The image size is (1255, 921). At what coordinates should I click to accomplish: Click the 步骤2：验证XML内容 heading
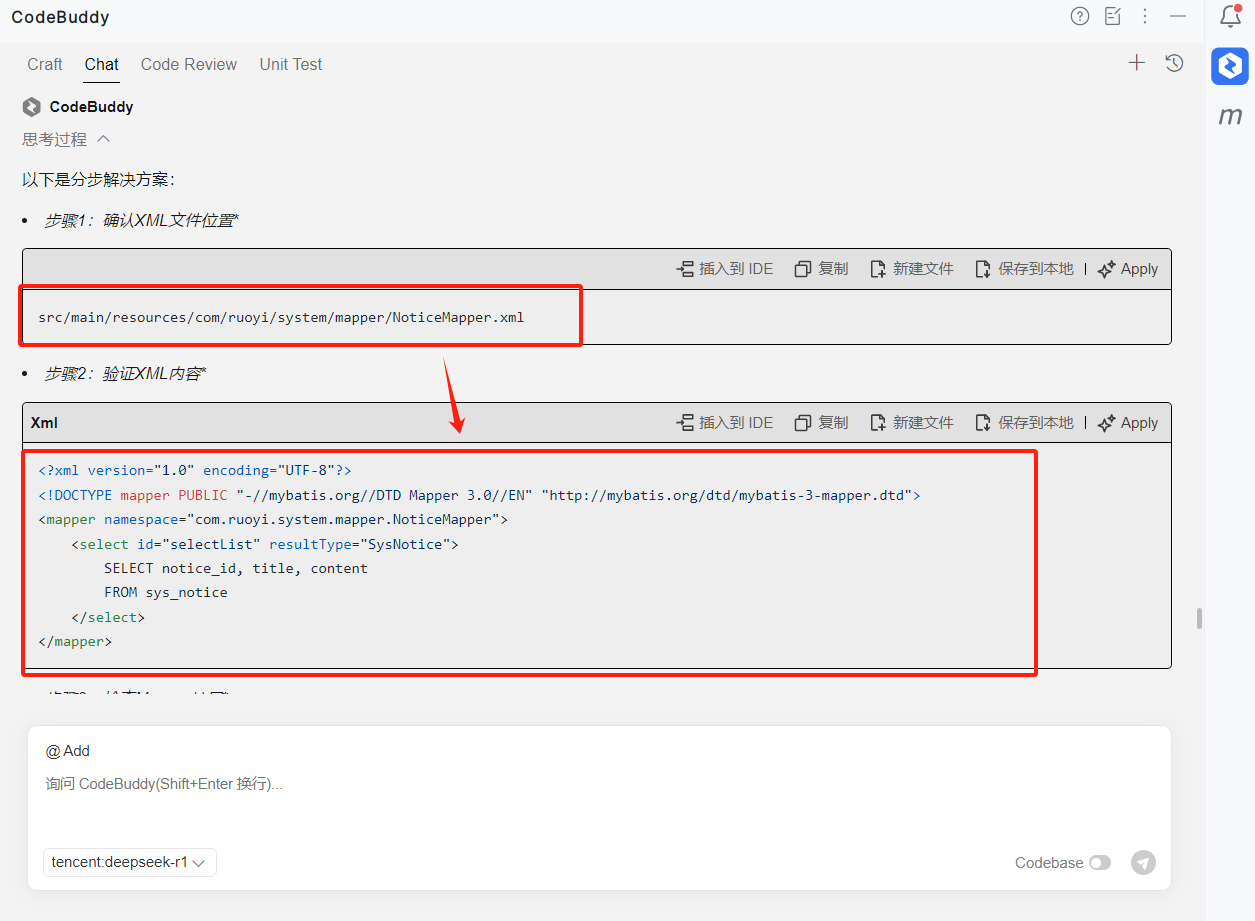tap(125, 374)
